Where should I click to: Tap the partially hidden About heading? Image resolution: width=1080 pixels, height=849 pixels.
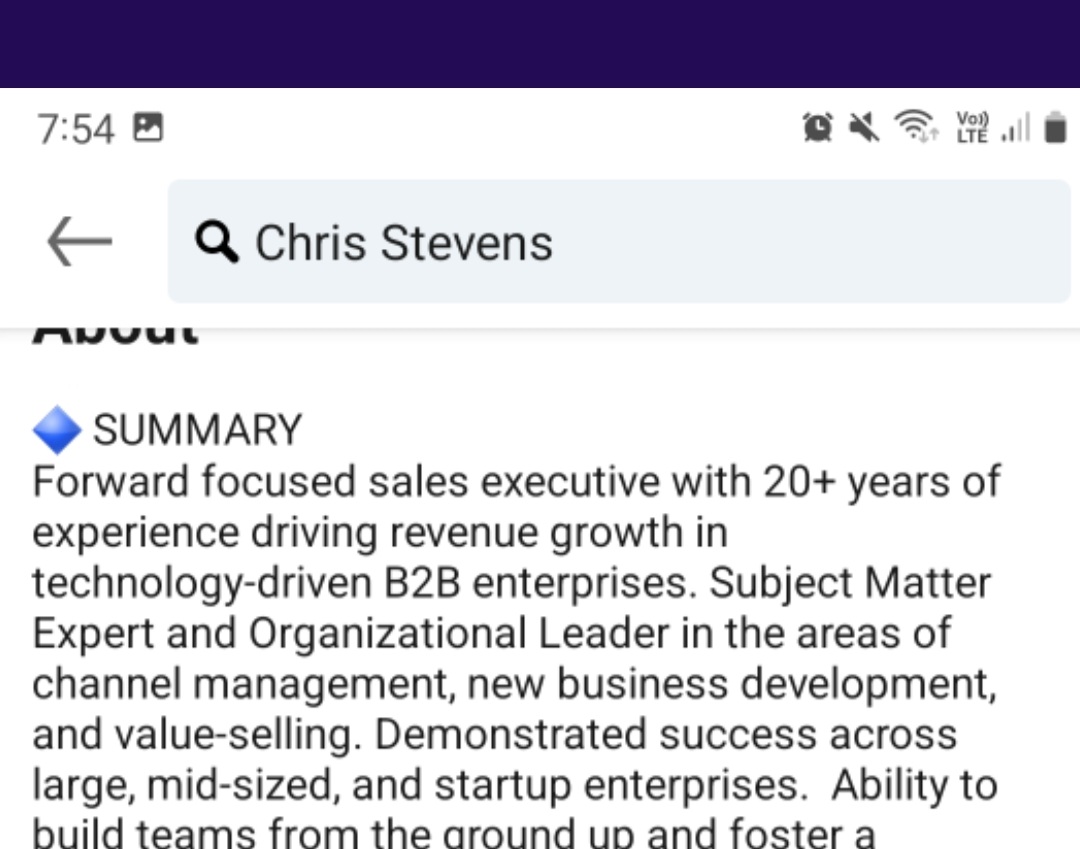point(116,336)
